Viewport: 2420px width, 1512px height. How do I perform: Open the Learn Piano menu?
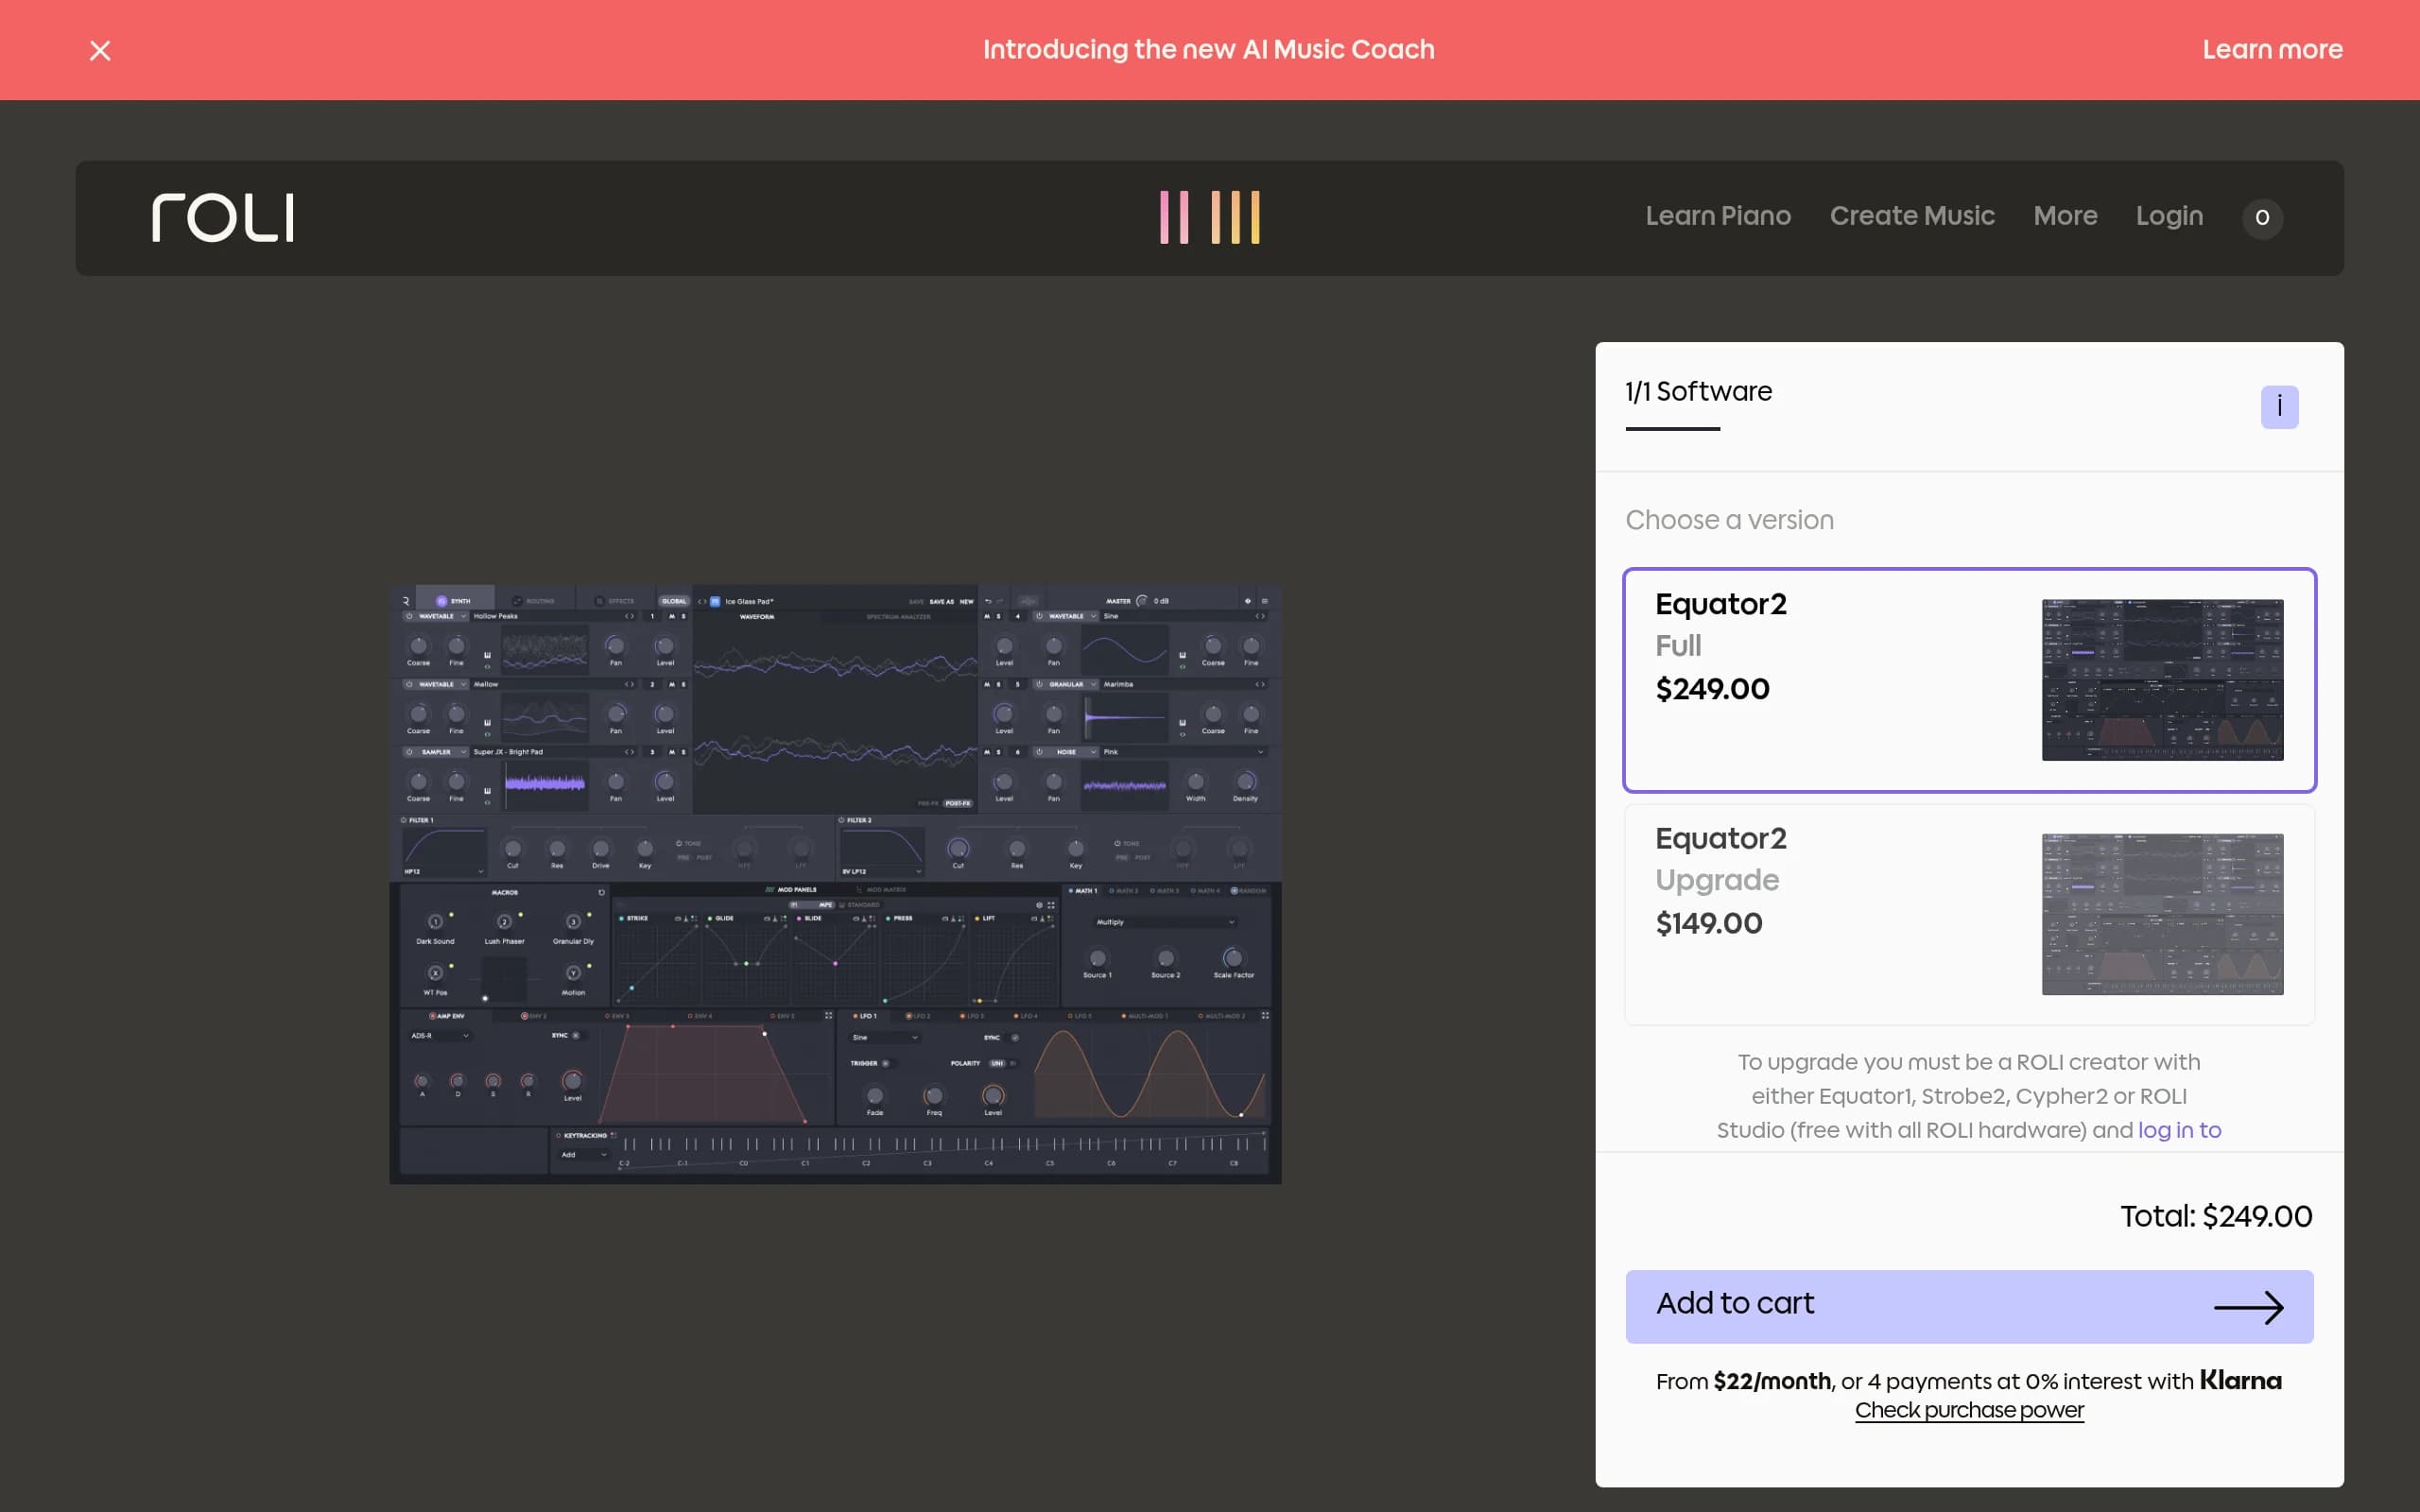pyautogui.click(x=1717, y=216)
